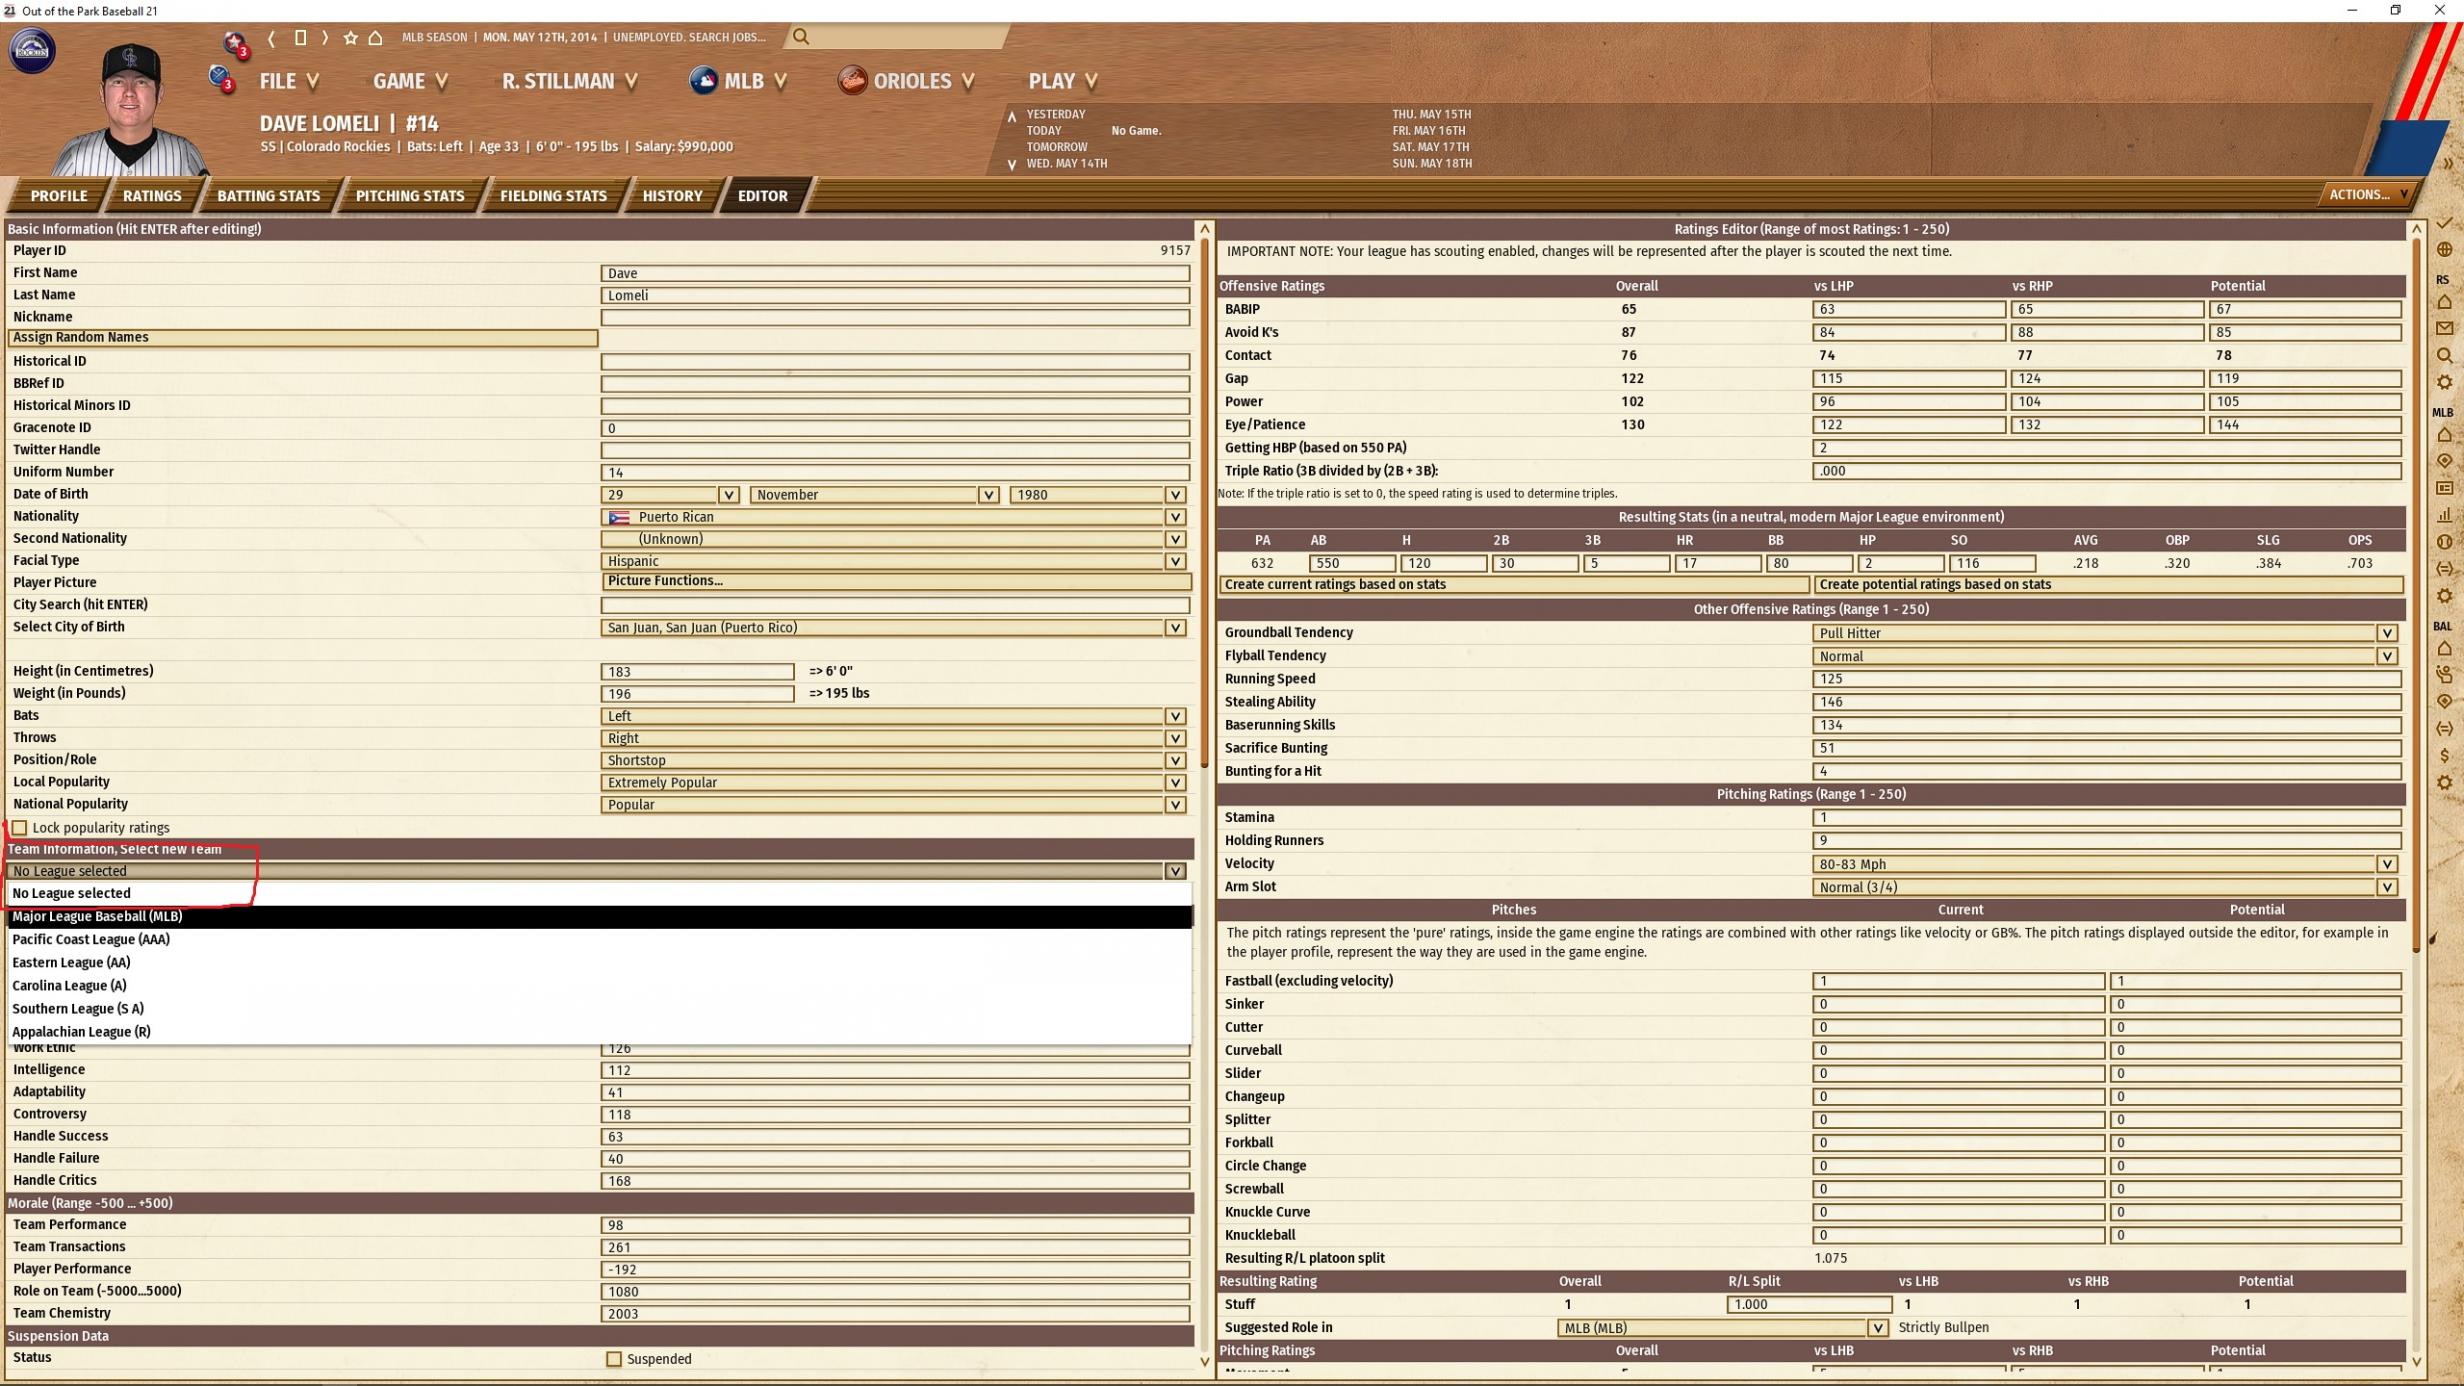Open the PLAY menu
Screen dimensions: 2464x1386
(1063, 81)
